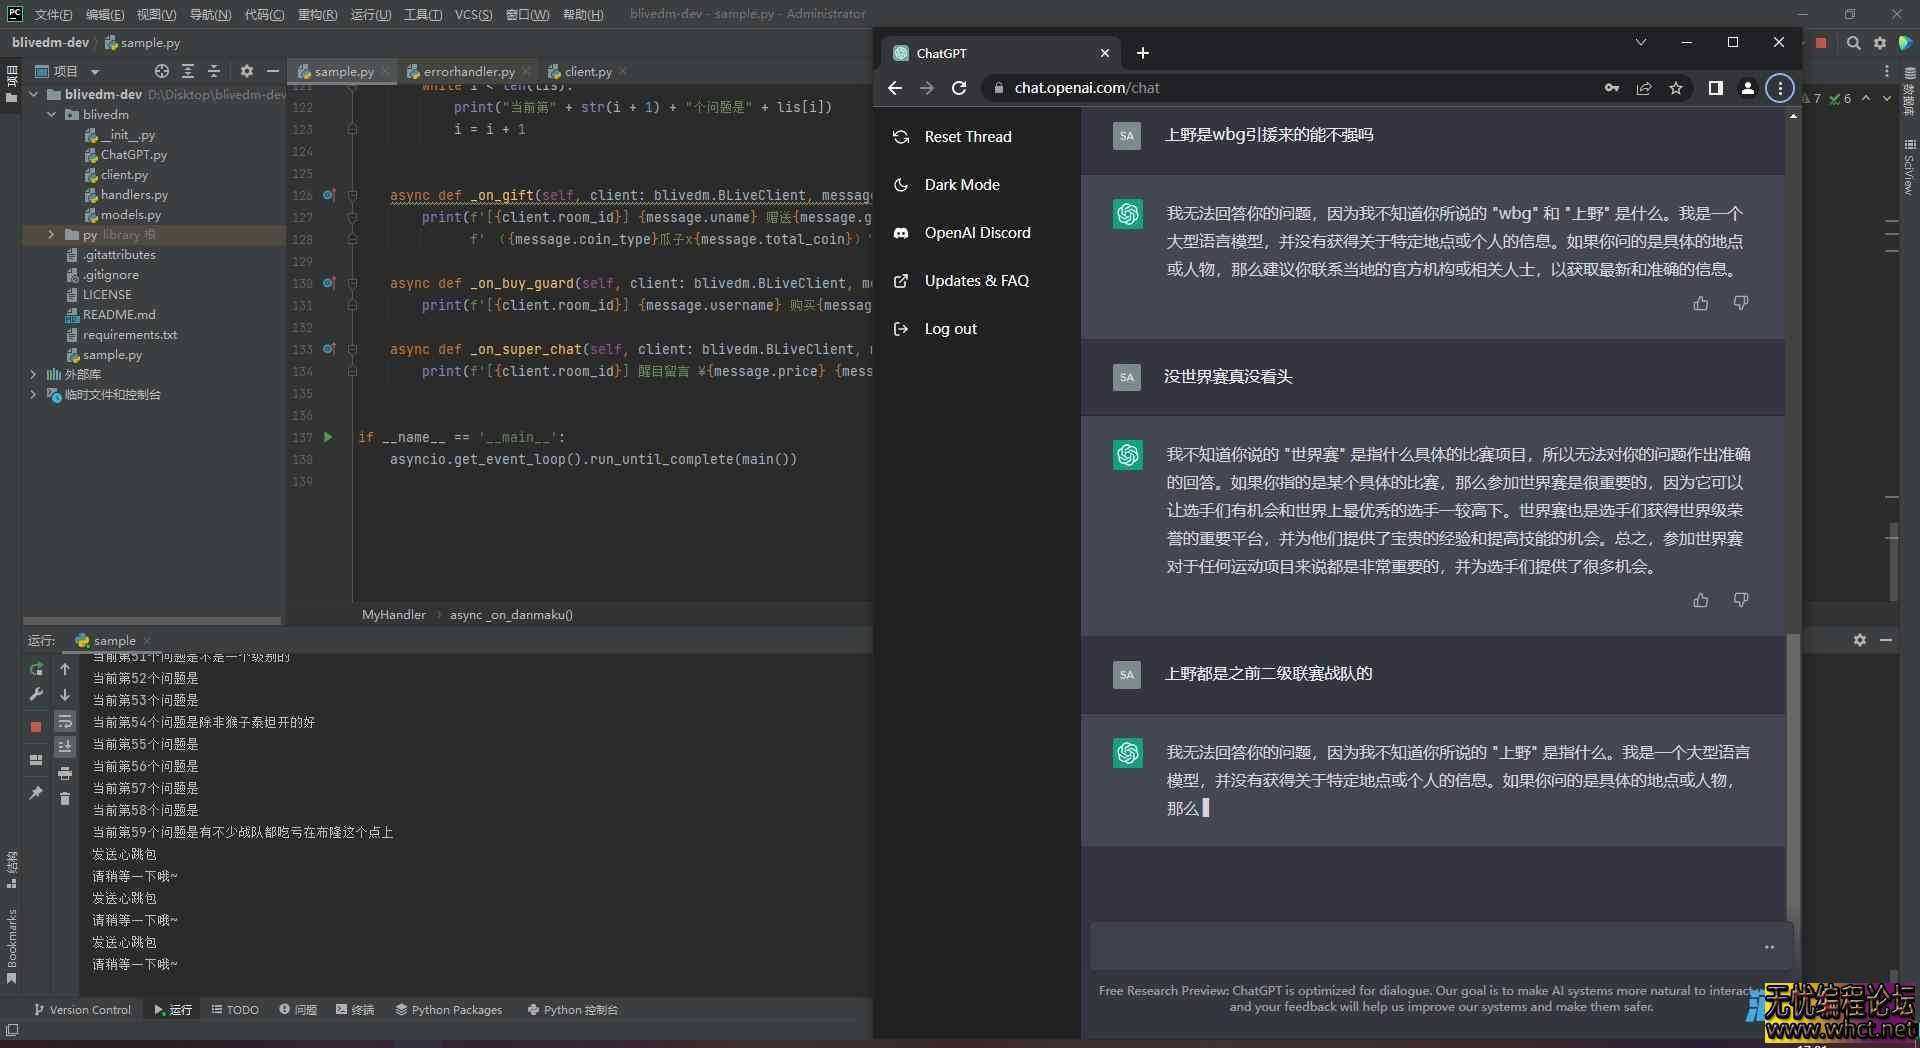
Task: Click the run arrow next to line 137
Action: [x=327, y=437]
